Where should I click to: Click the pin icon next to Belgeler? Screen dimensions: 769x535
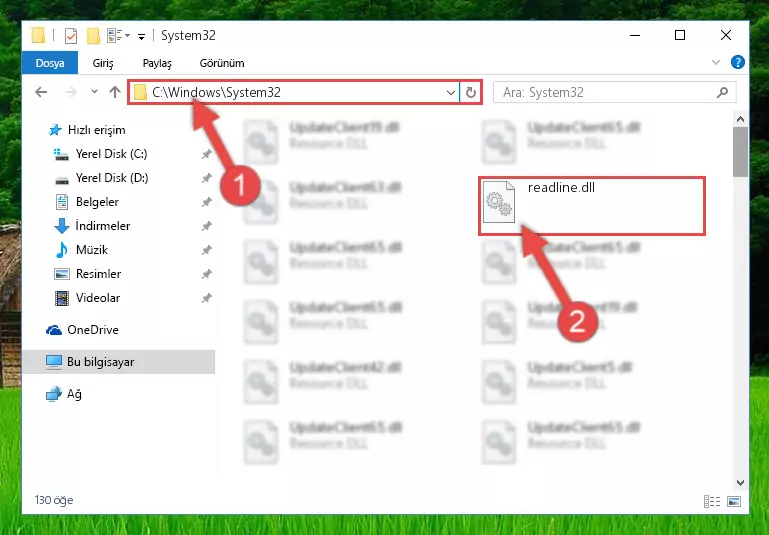(x=206, y=202)
